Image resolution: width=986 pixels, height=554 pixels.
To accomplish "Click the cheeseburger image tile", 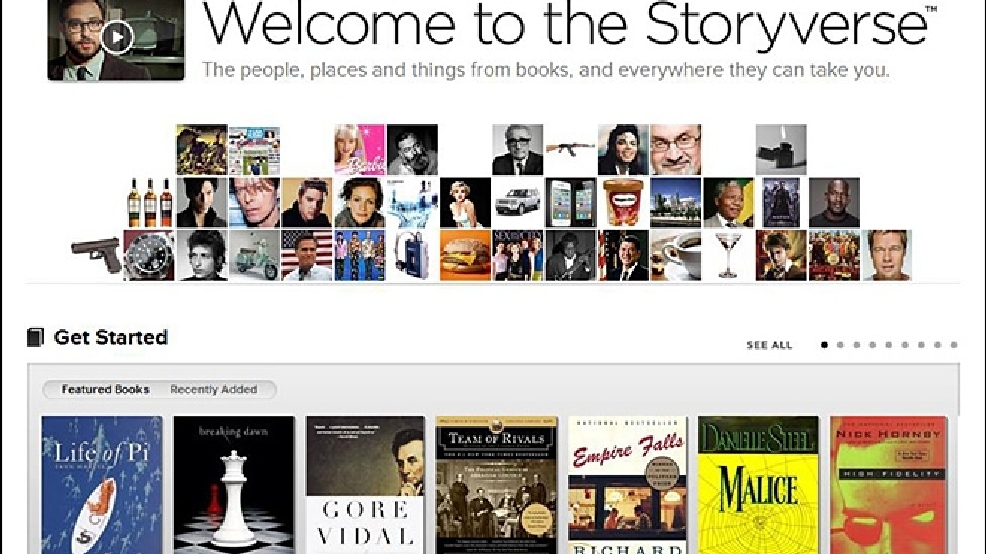I will [x=465, y=255].
